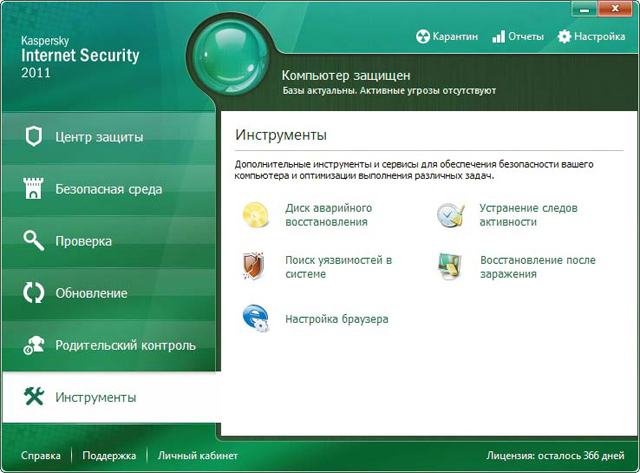The height and width of the screenshot is (473, 640).
Task: Click the Reports bar chart icon
Action: pos(498,36)
